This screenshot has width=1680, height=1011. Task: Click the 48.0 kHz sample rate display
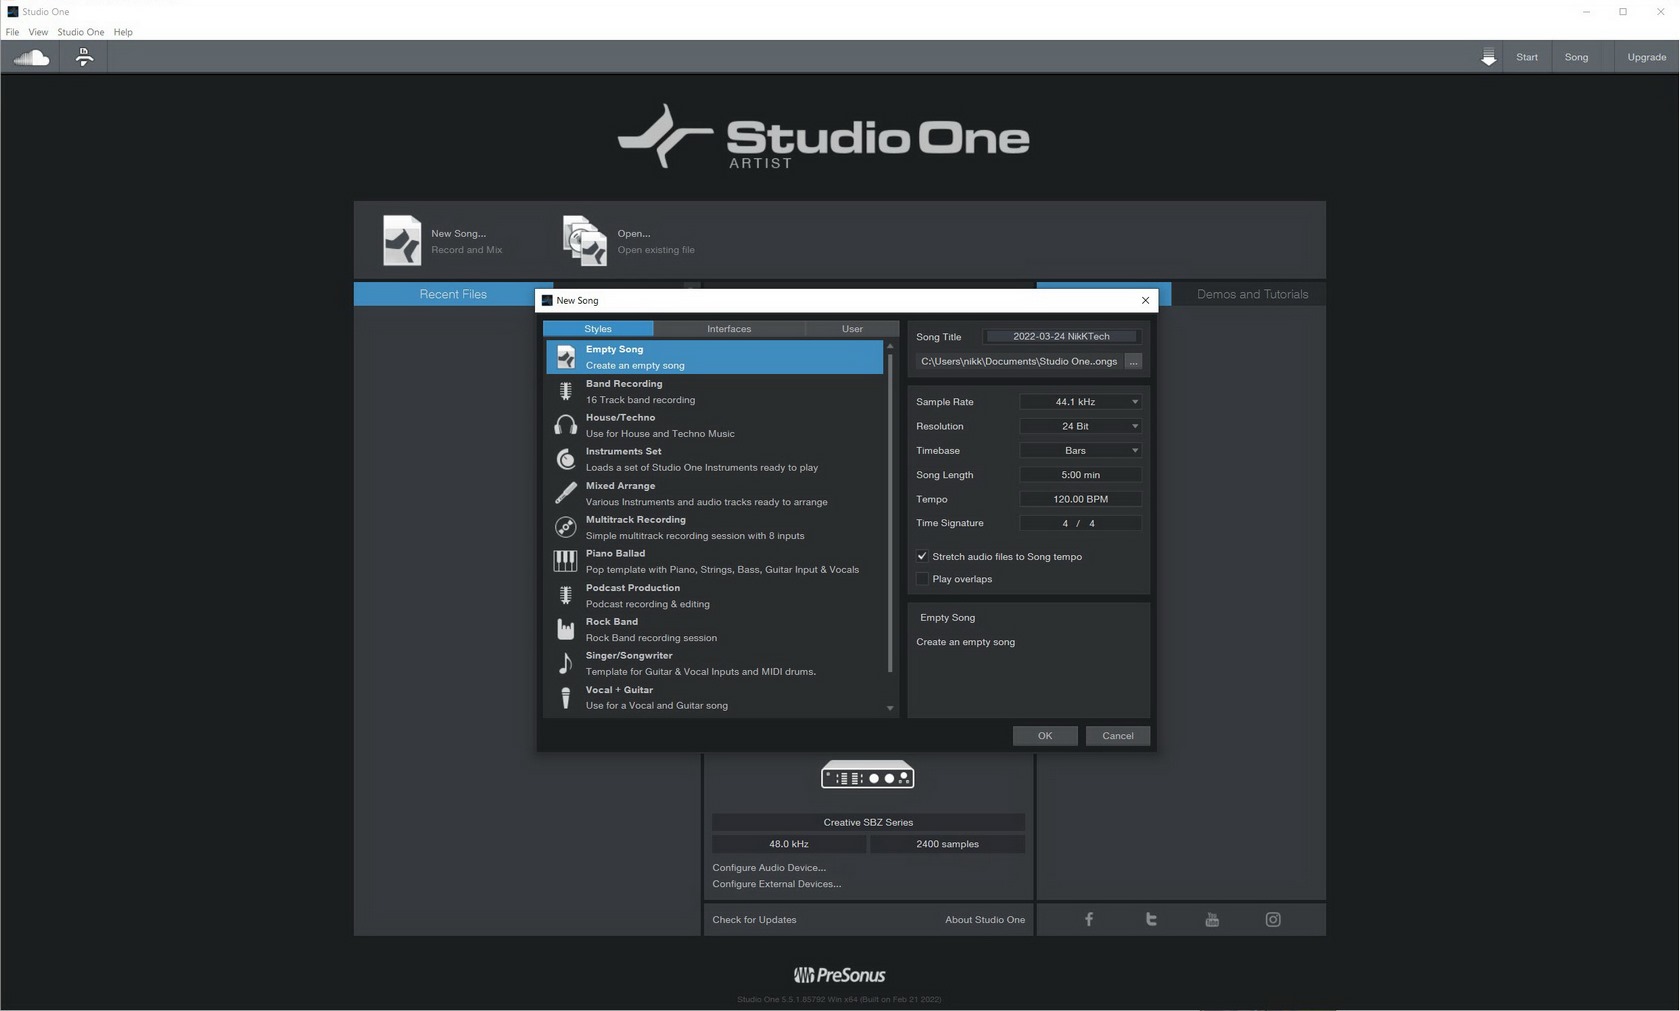(789, 844)
